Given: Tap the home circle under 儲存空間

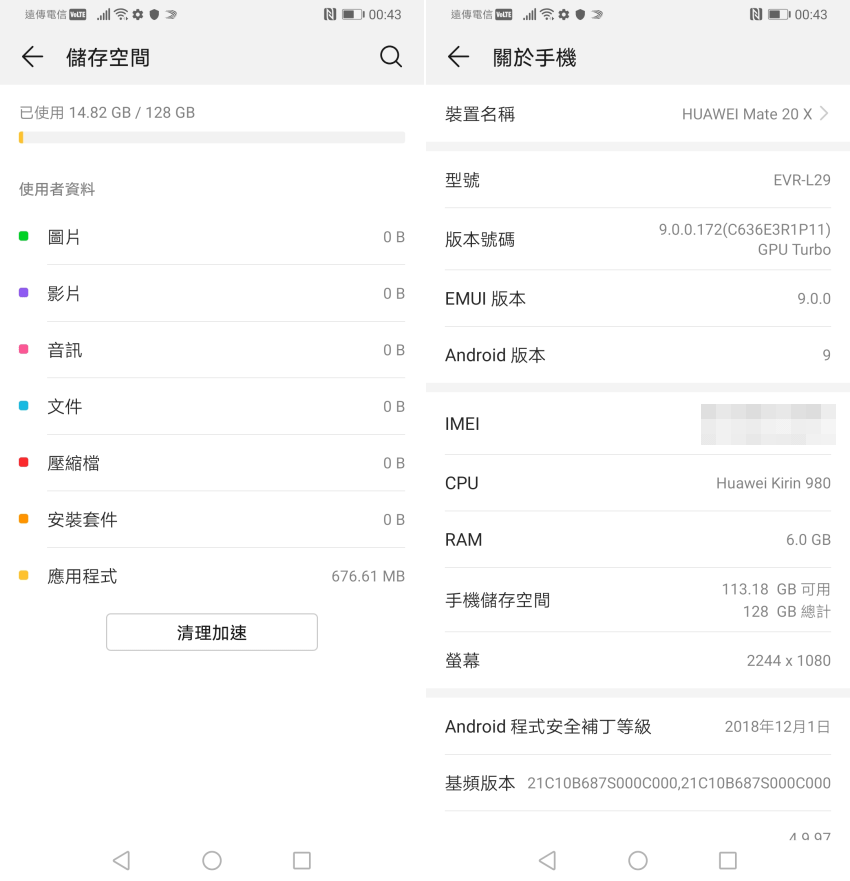Looking at the screenshot, I should [x=212, y=860].
